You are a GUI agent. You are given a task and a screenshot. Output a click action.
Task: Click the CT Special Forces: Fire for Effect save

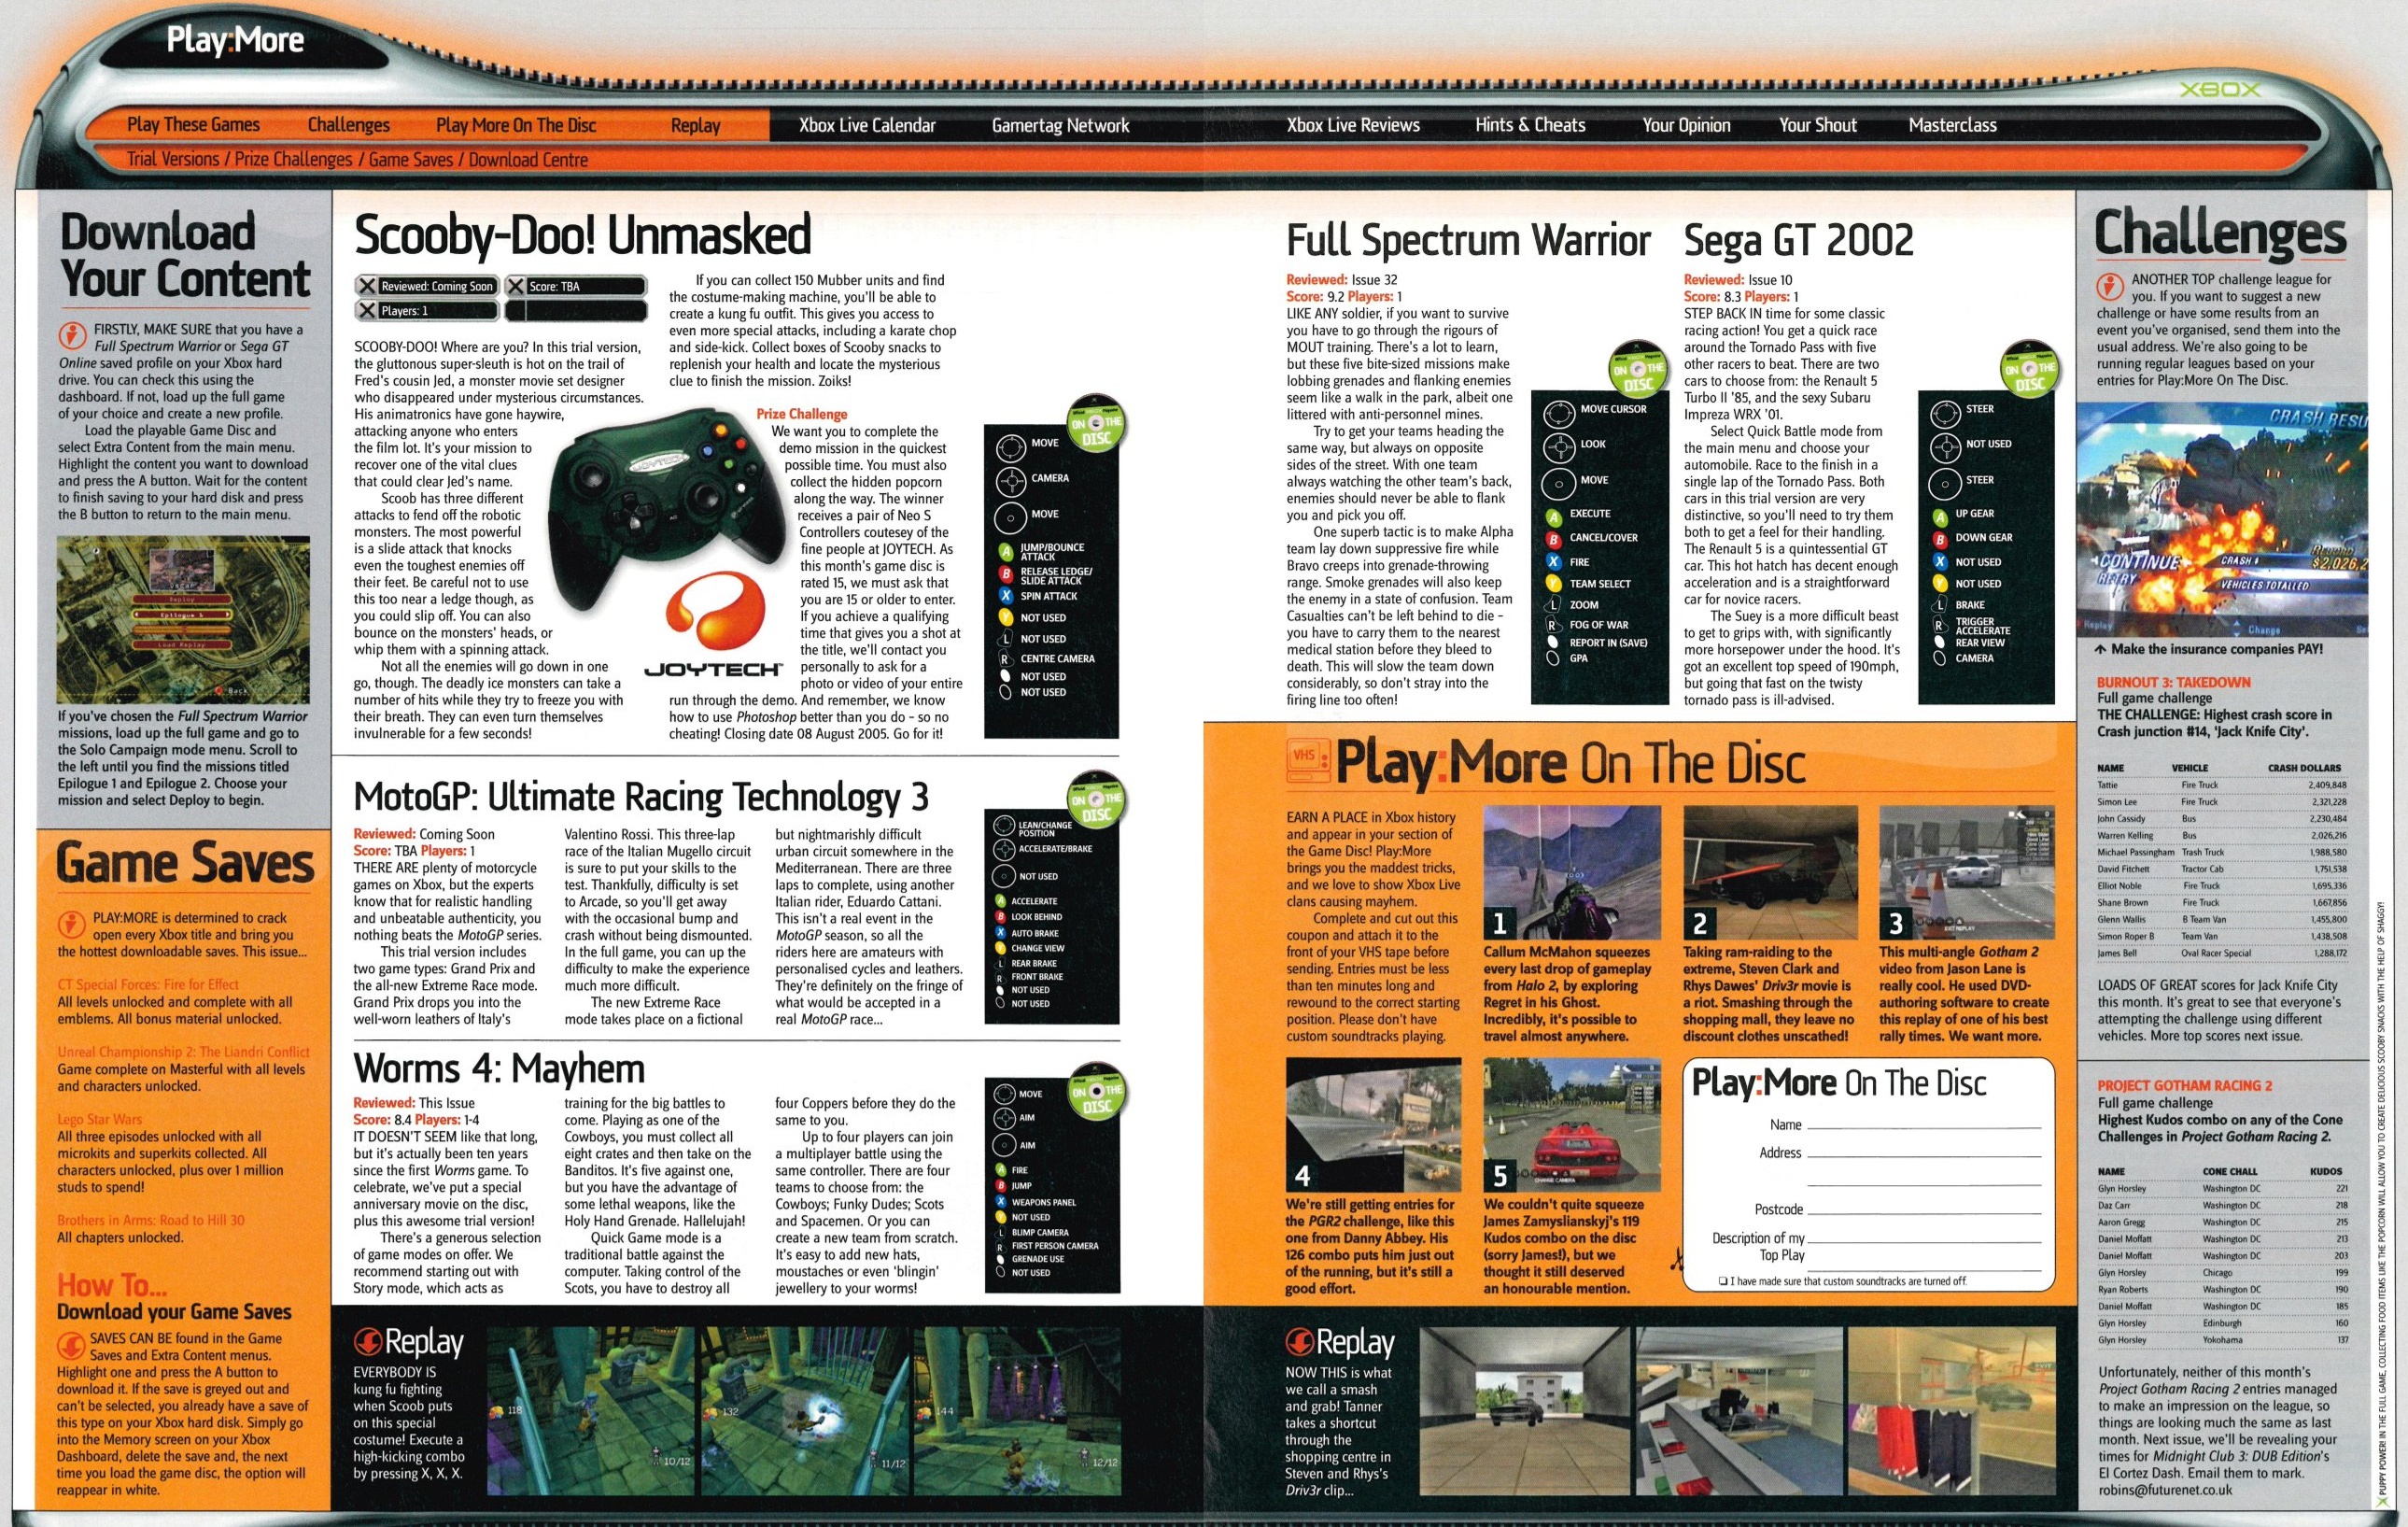pos(148,984)
